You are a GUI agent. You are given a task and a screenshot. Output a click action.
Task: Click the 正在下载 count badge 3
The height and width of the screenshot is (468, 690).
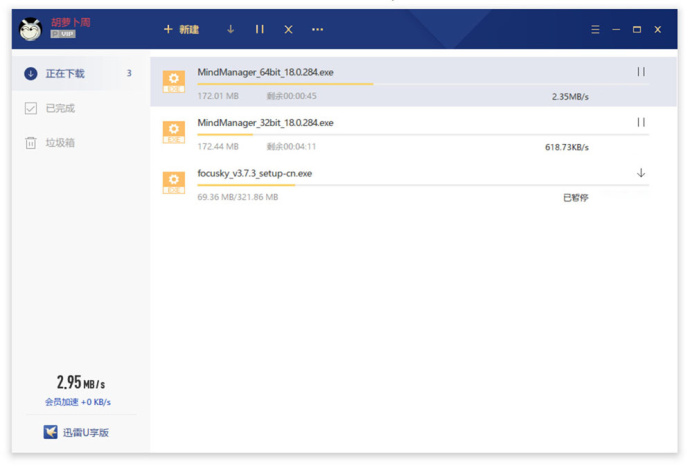pos(129,73)
